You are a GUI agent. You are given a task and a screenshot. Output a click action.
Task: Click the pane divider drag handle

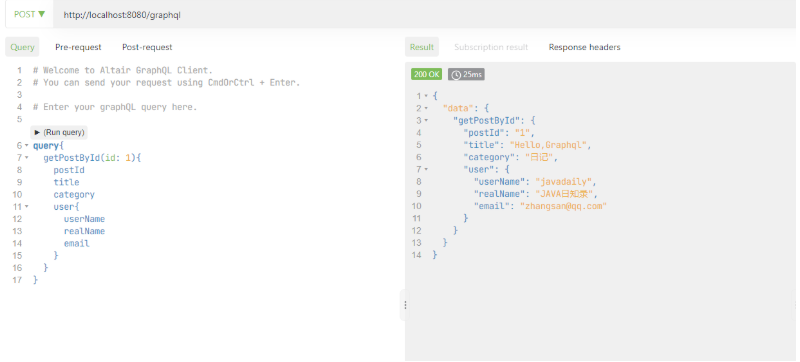[x=405, y=305]
